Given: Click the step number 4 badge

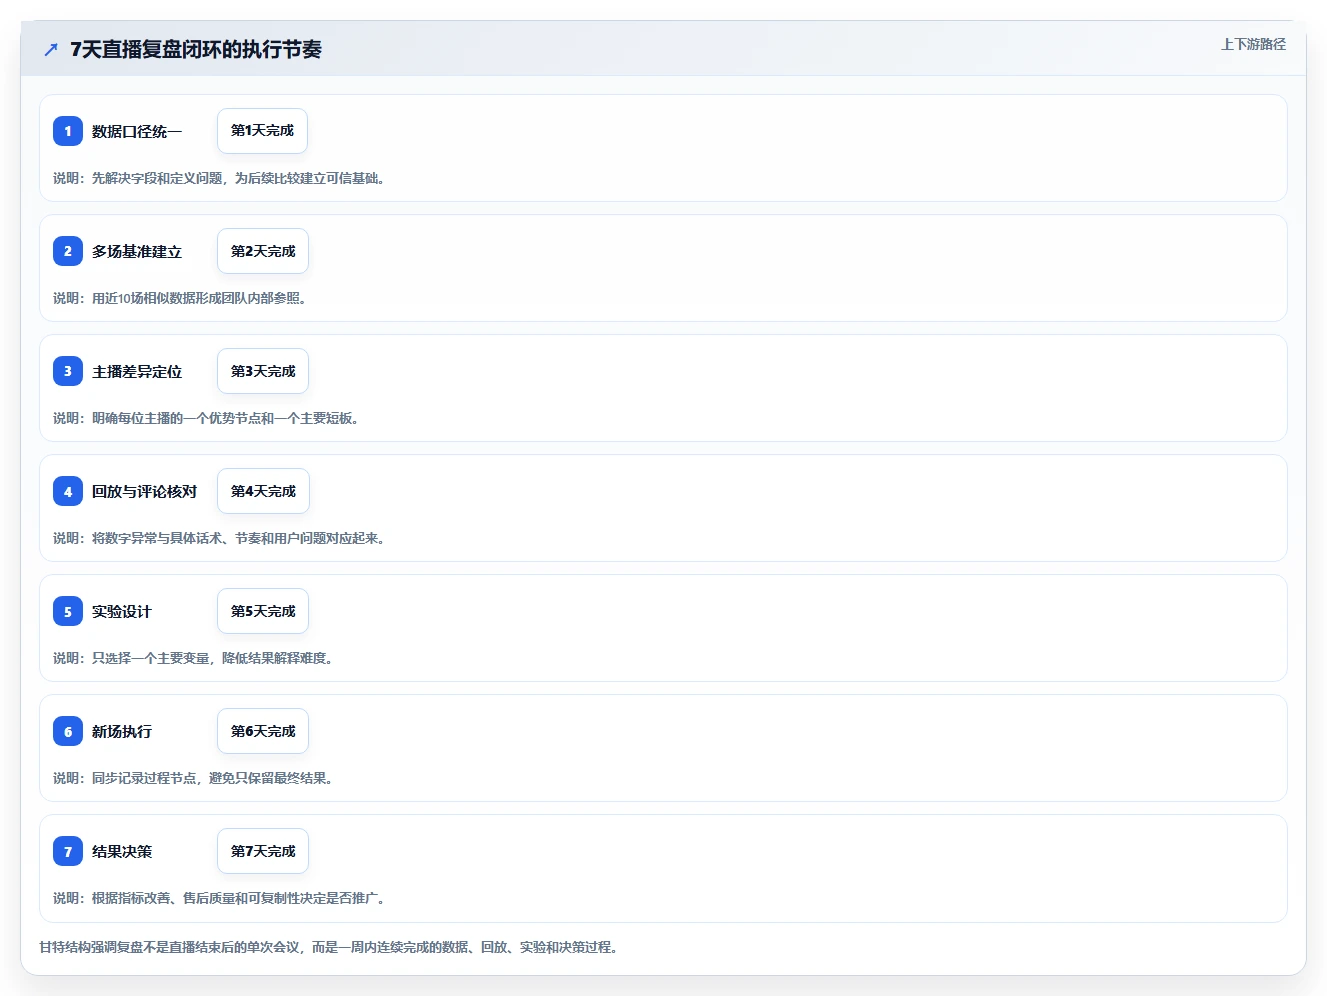Looking at the screenshot, I should [68, 491].
